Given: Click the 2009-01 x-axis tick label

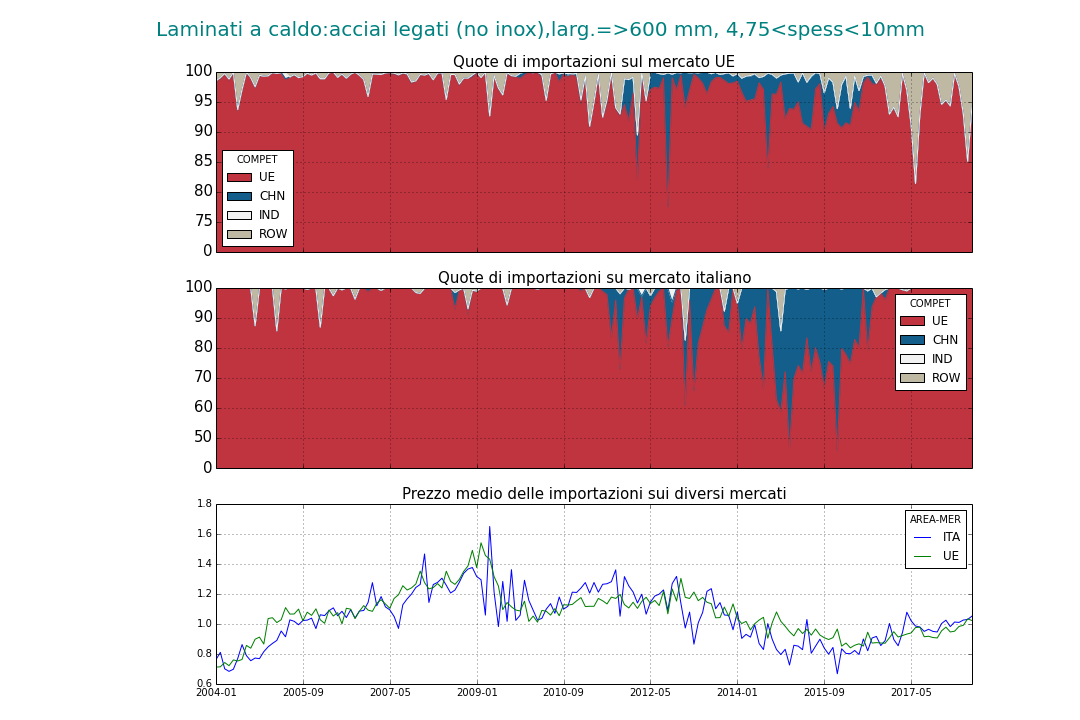Looking at the screenshot, I should [477, 692].
